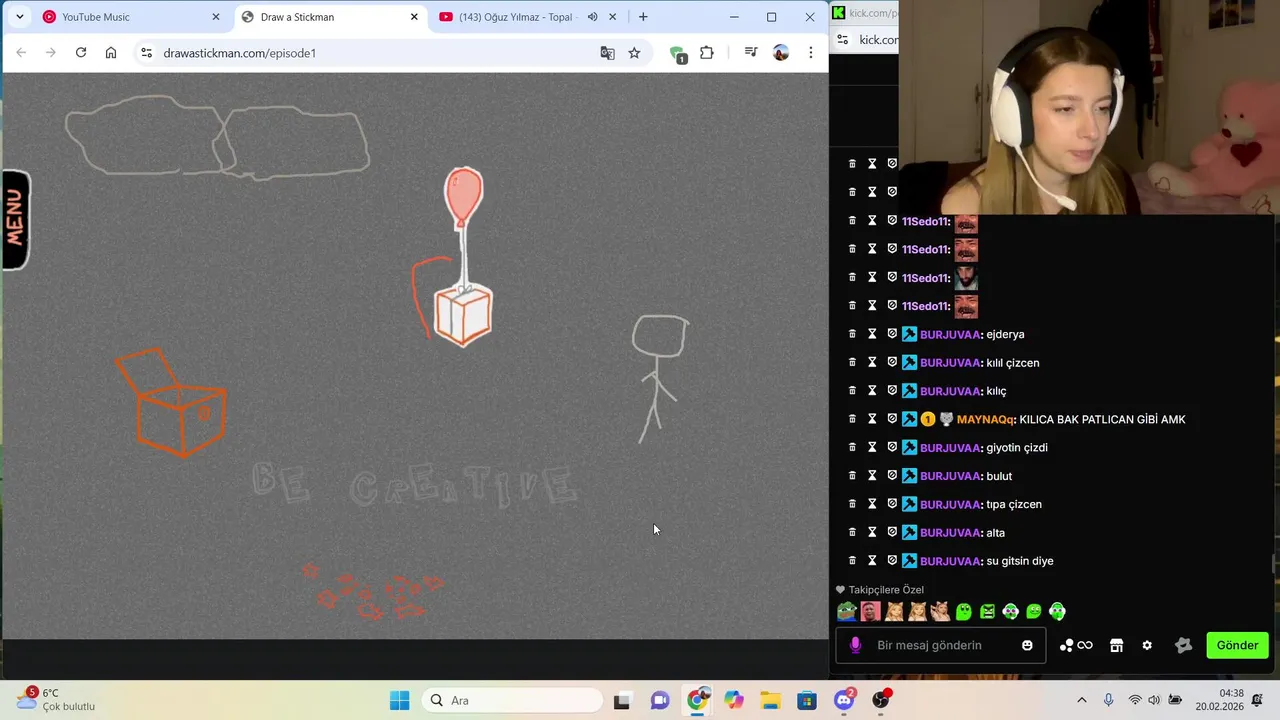Ban user on the "kılıç" message row

pos(892,391)
